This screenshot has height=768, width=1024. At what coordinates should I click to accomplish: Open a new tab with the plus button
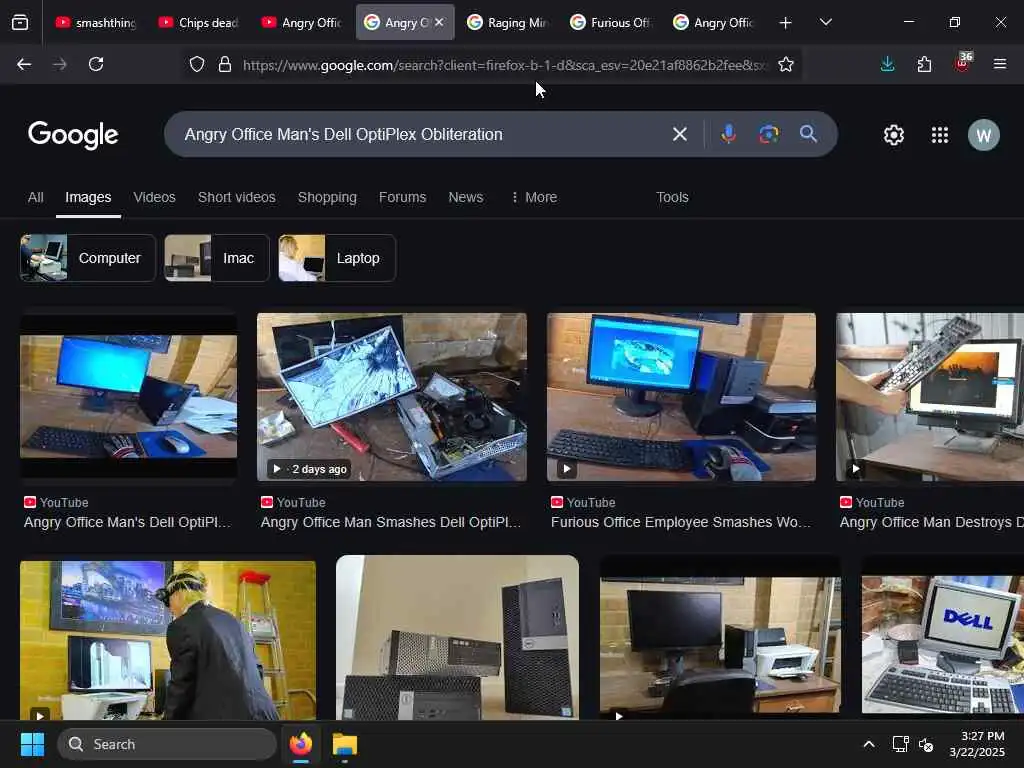[x=786, y=23]
